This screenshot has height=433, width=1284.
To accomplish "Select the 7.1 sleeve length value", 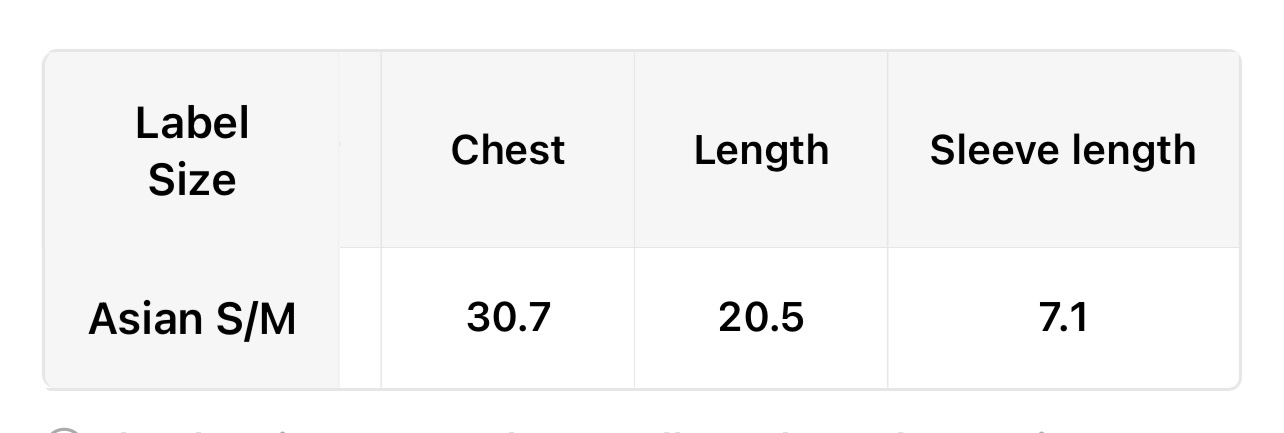I will click(x=1062, y=318).
